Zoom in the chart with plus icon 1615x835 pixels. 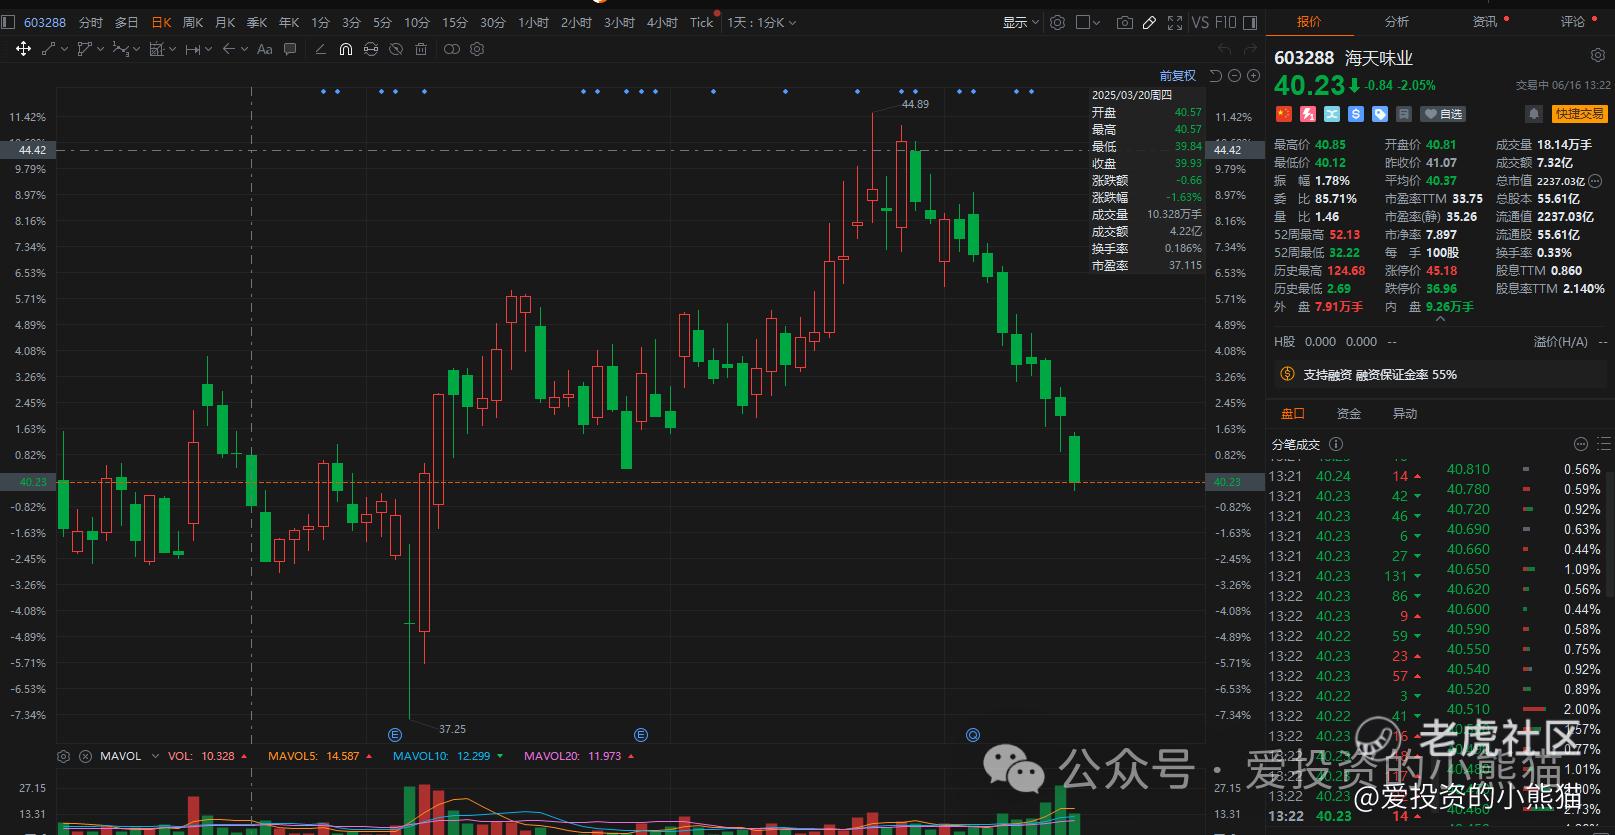[1252, 76]
